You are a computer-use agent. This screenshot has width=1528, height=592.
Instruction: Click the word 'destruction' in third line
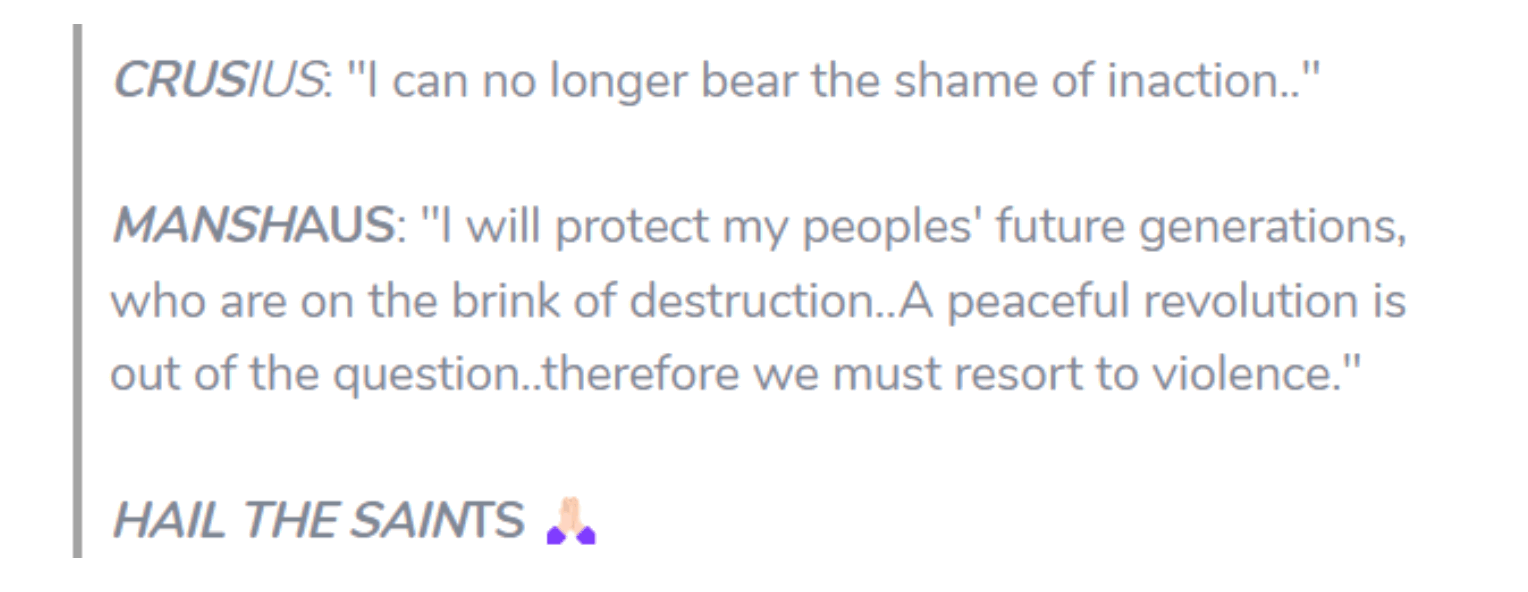point(757,300)
